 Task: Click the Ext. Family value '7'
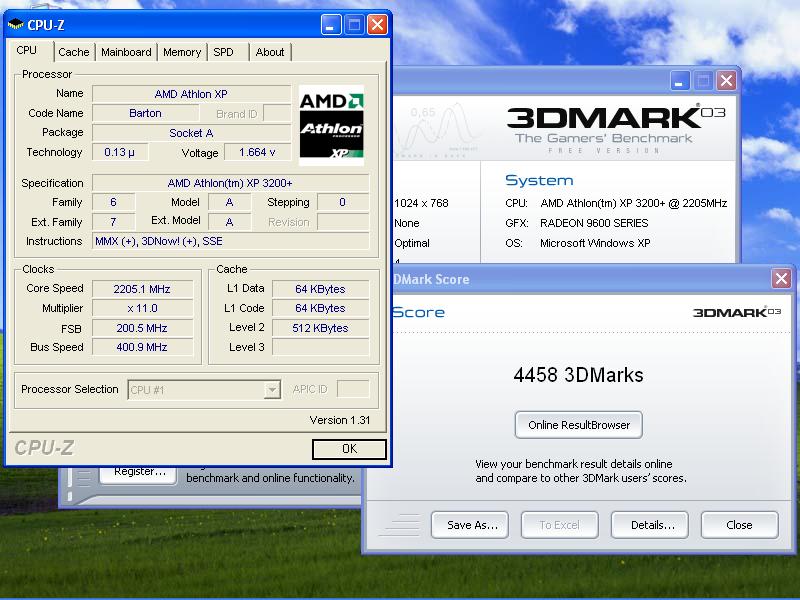pos(113,222)
